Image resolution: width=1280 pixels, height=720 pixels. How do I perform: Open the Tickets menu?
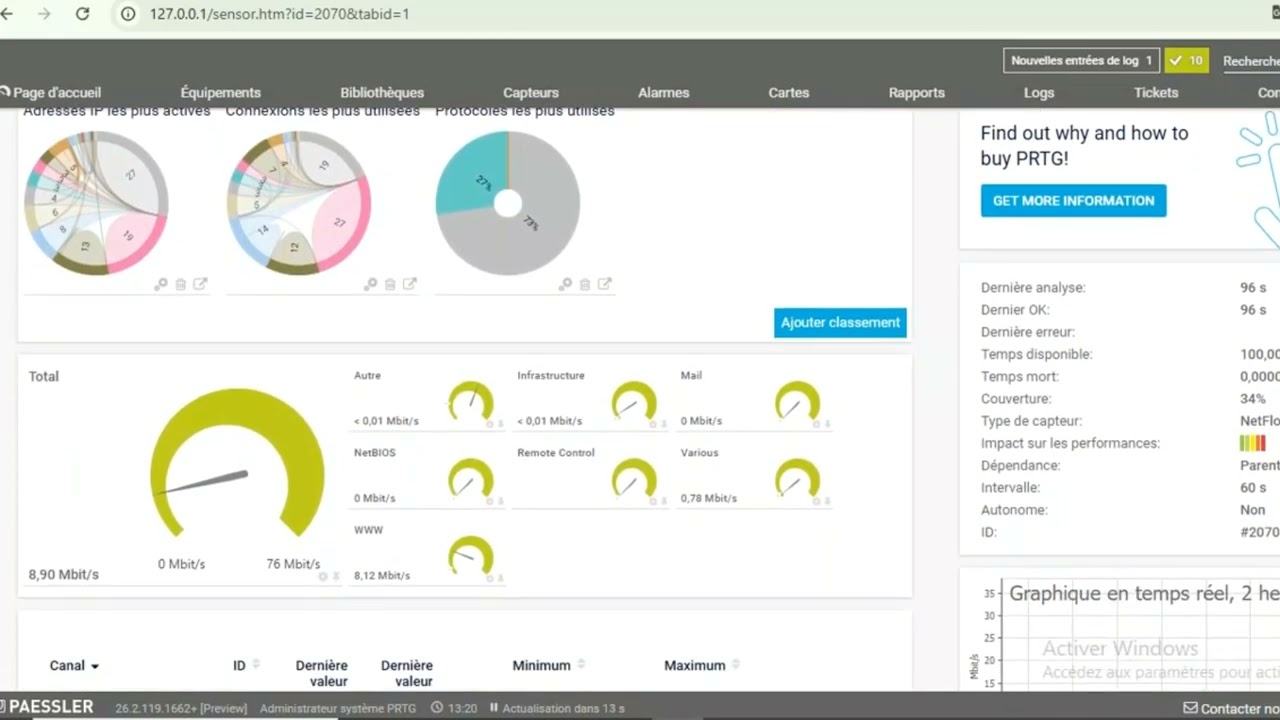1156,92
